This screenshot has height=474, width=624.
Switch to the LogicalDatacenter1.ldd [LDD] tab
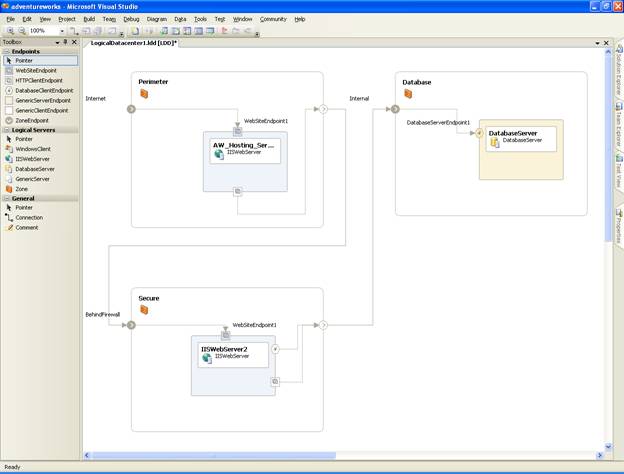pos(134,43)
